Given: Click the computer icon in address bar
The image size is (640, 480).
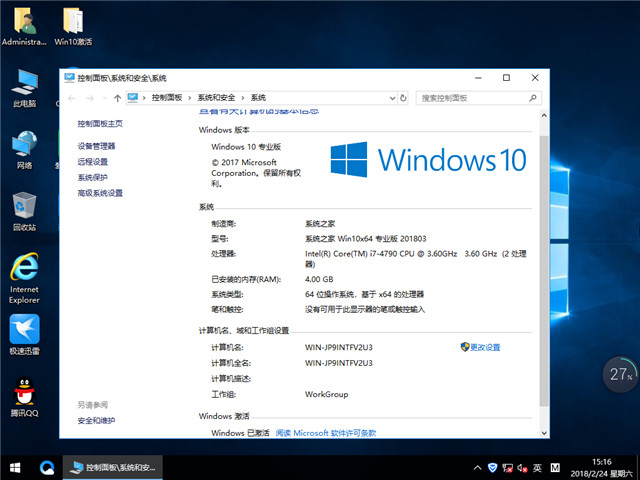Looking at the screenshot, I should tap(133, 98).
